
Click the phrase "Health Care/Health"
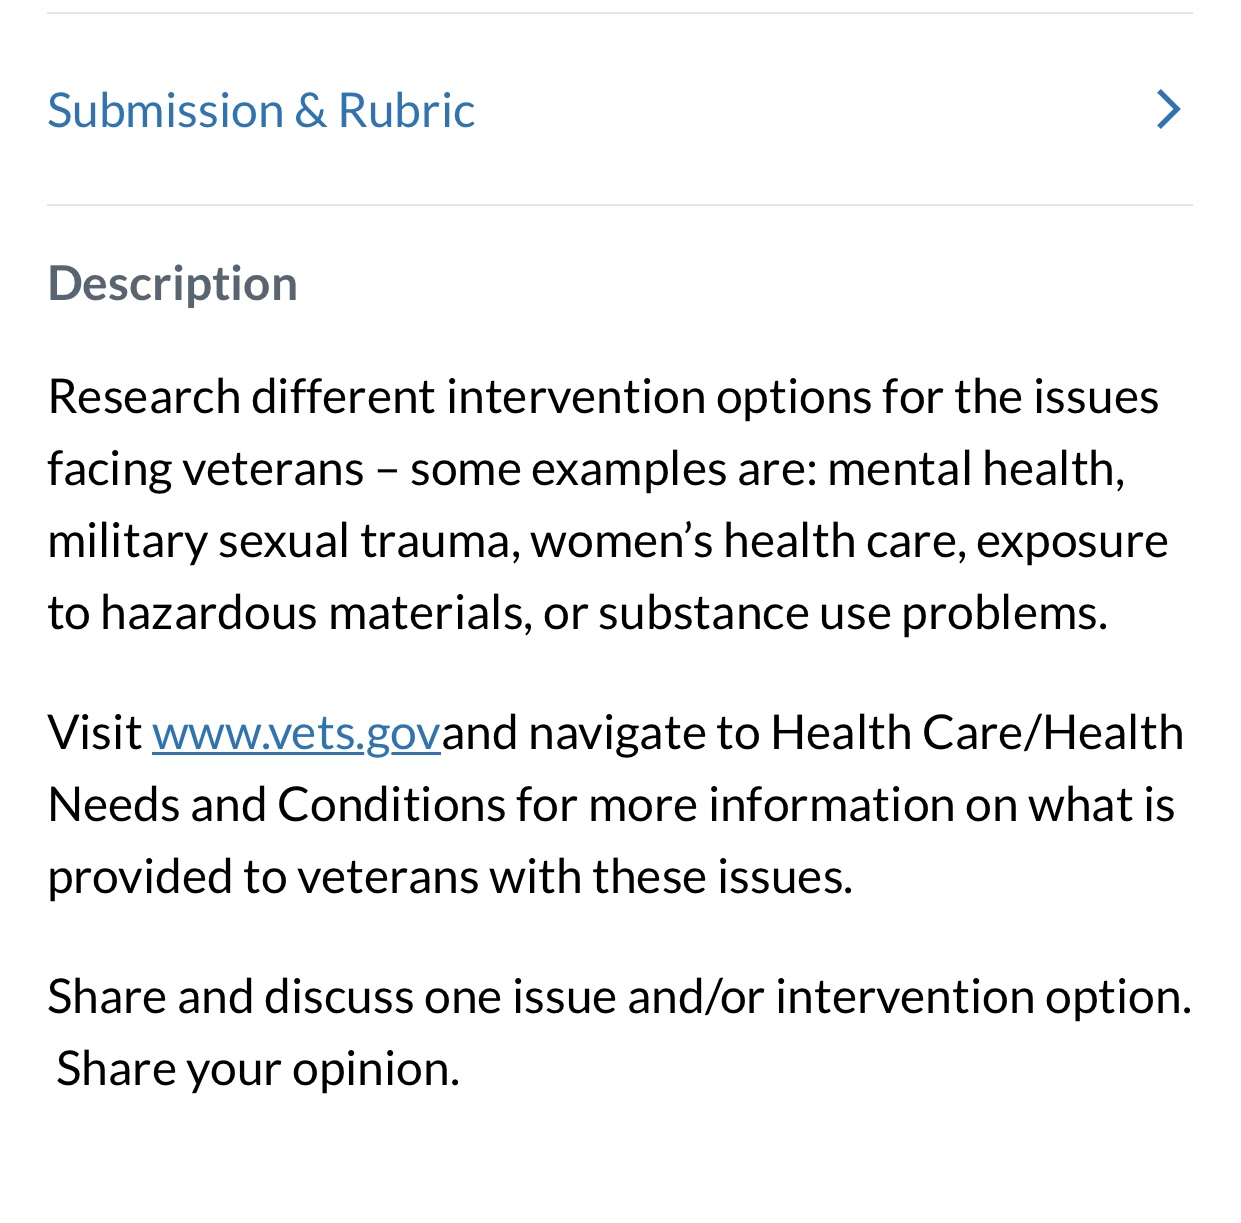[x=976, y=733]
